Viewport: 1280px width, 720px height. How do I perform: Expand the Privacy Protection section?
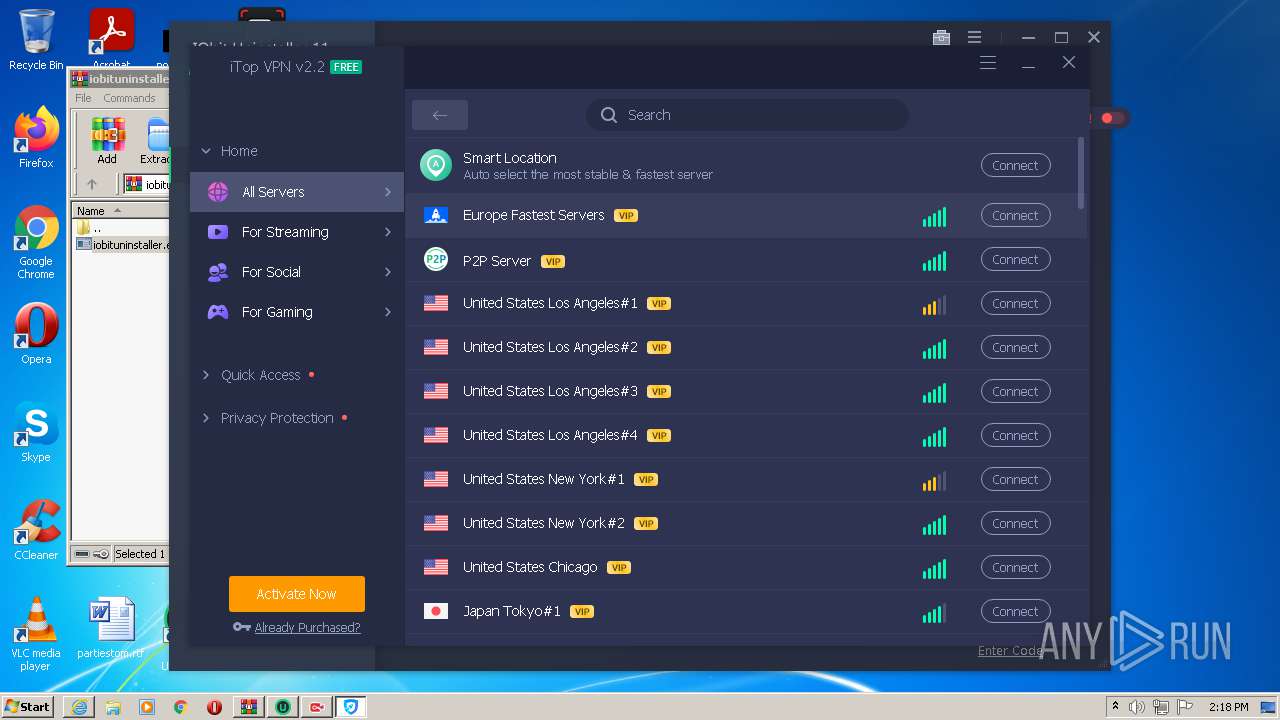275,418
